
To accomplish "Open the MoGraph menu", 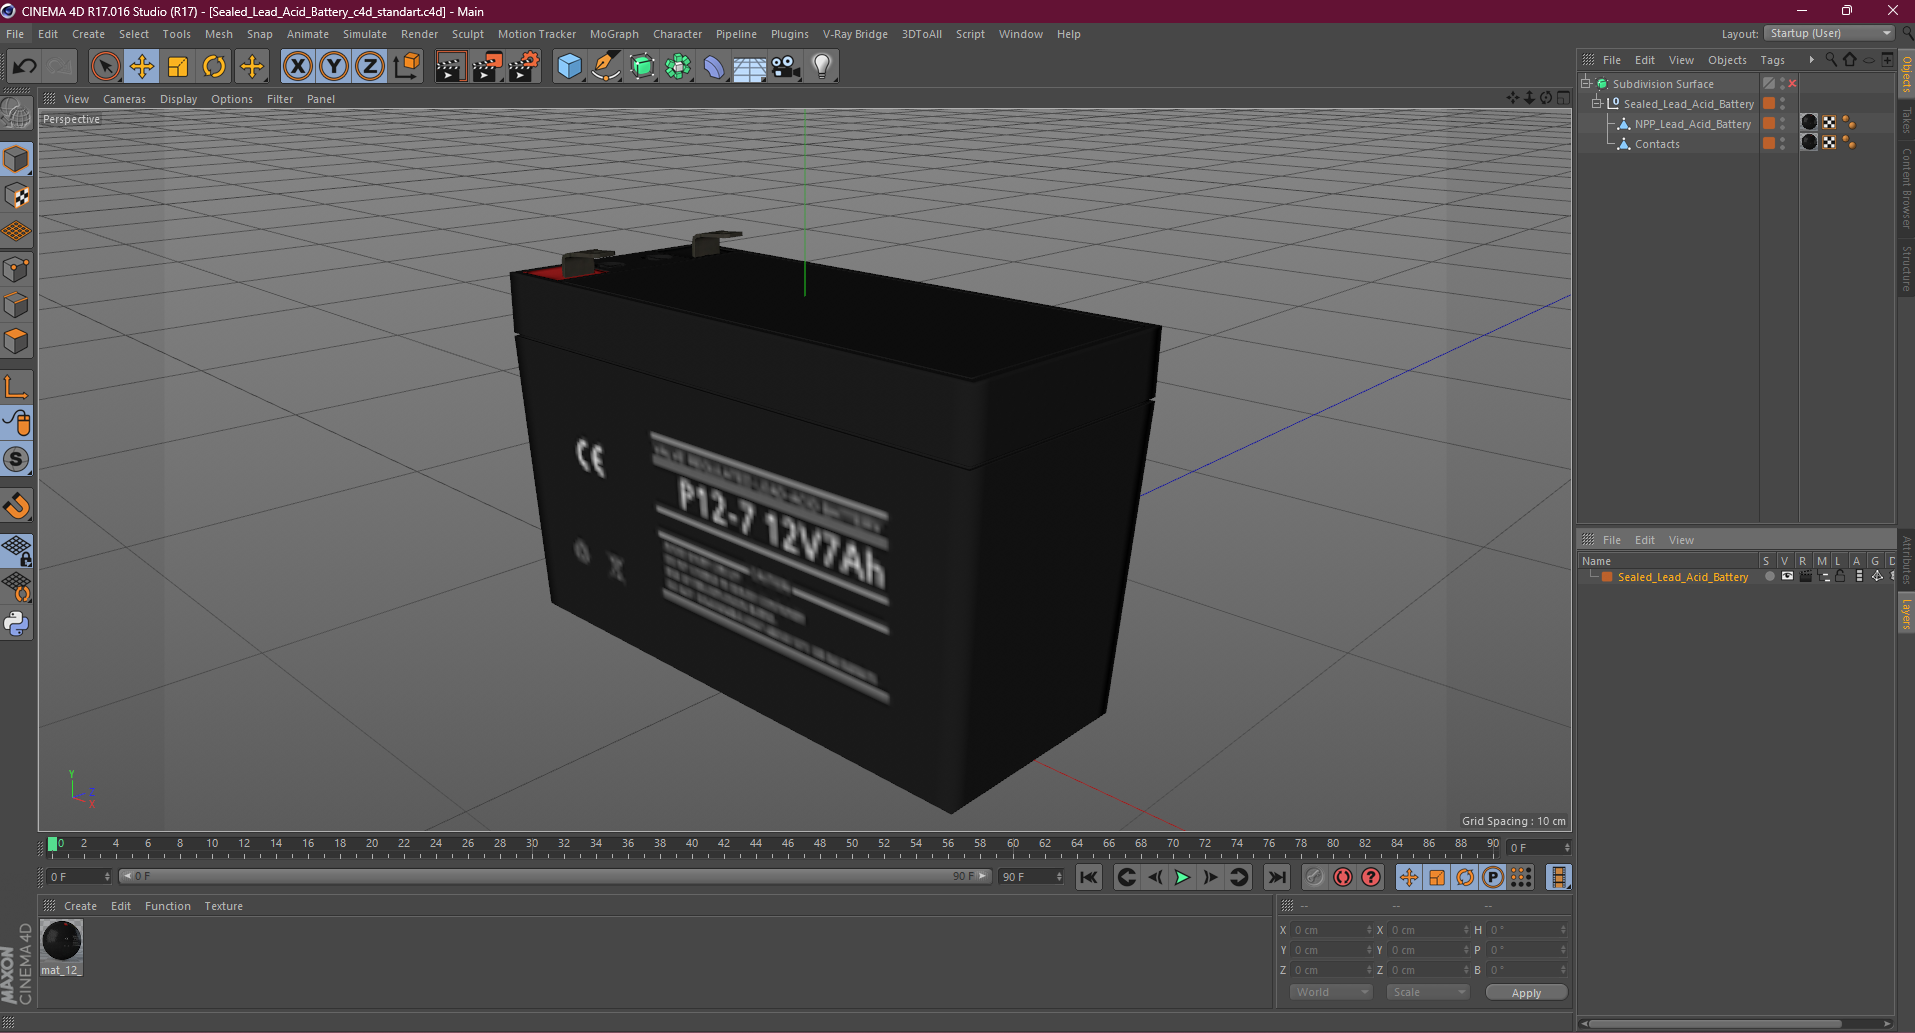I will 614,34.
